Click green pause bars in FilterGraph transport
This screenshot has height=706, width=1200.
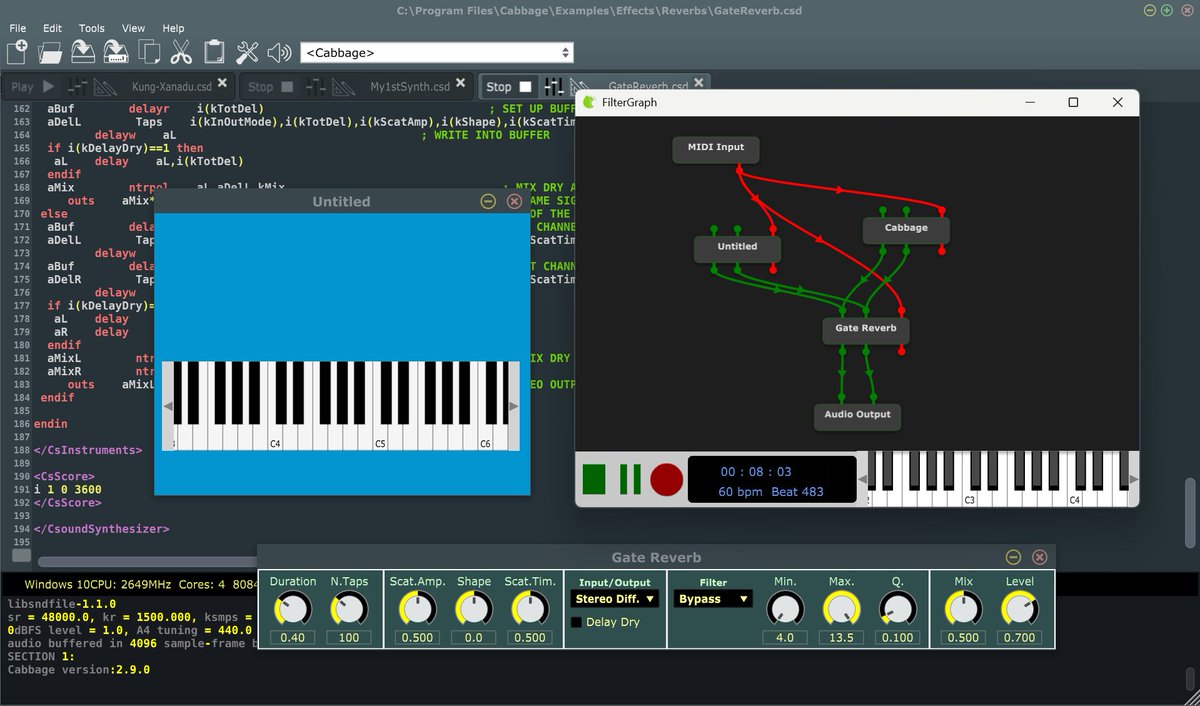click(630, 479)
